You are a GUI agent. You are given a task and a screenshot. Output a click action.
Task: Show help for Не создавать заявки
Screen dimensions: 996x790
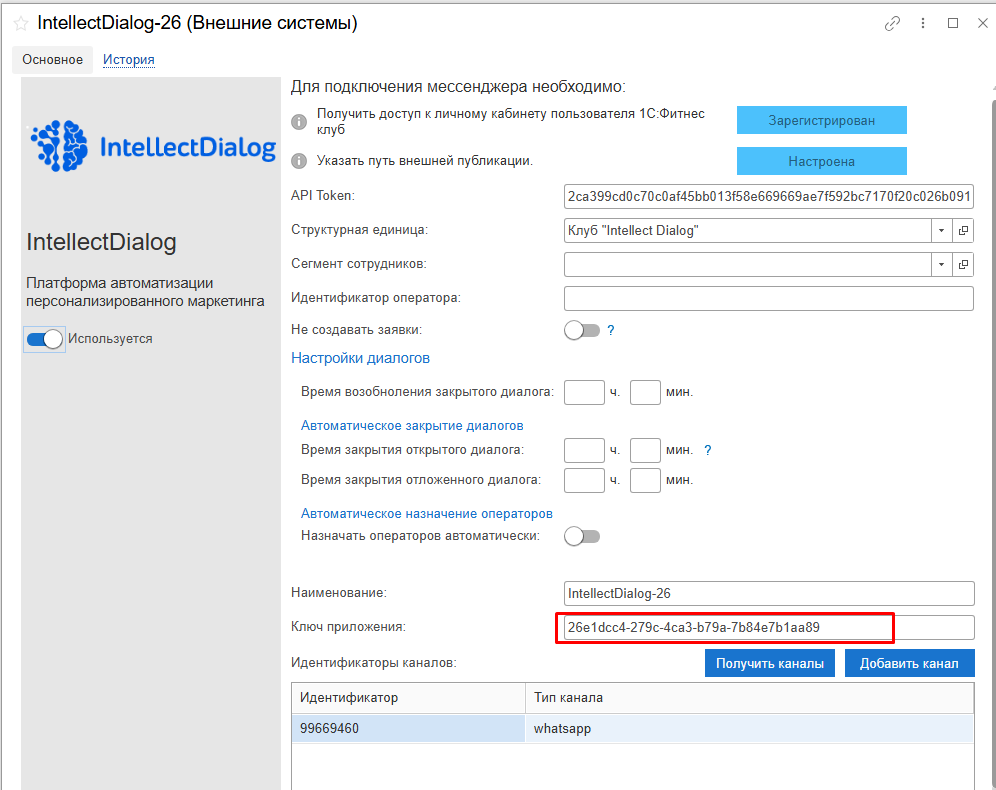pyautogui.click(x=610, y=330)
